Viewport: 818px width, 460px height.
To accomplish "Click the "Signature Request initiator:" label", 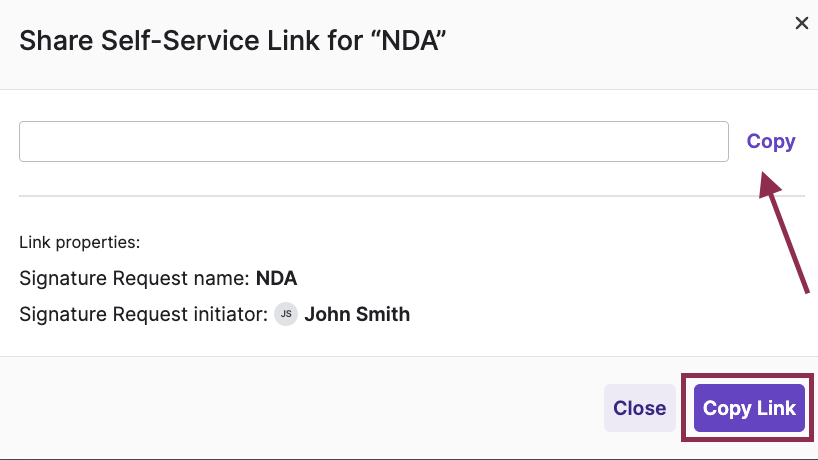I will [143, 314].
